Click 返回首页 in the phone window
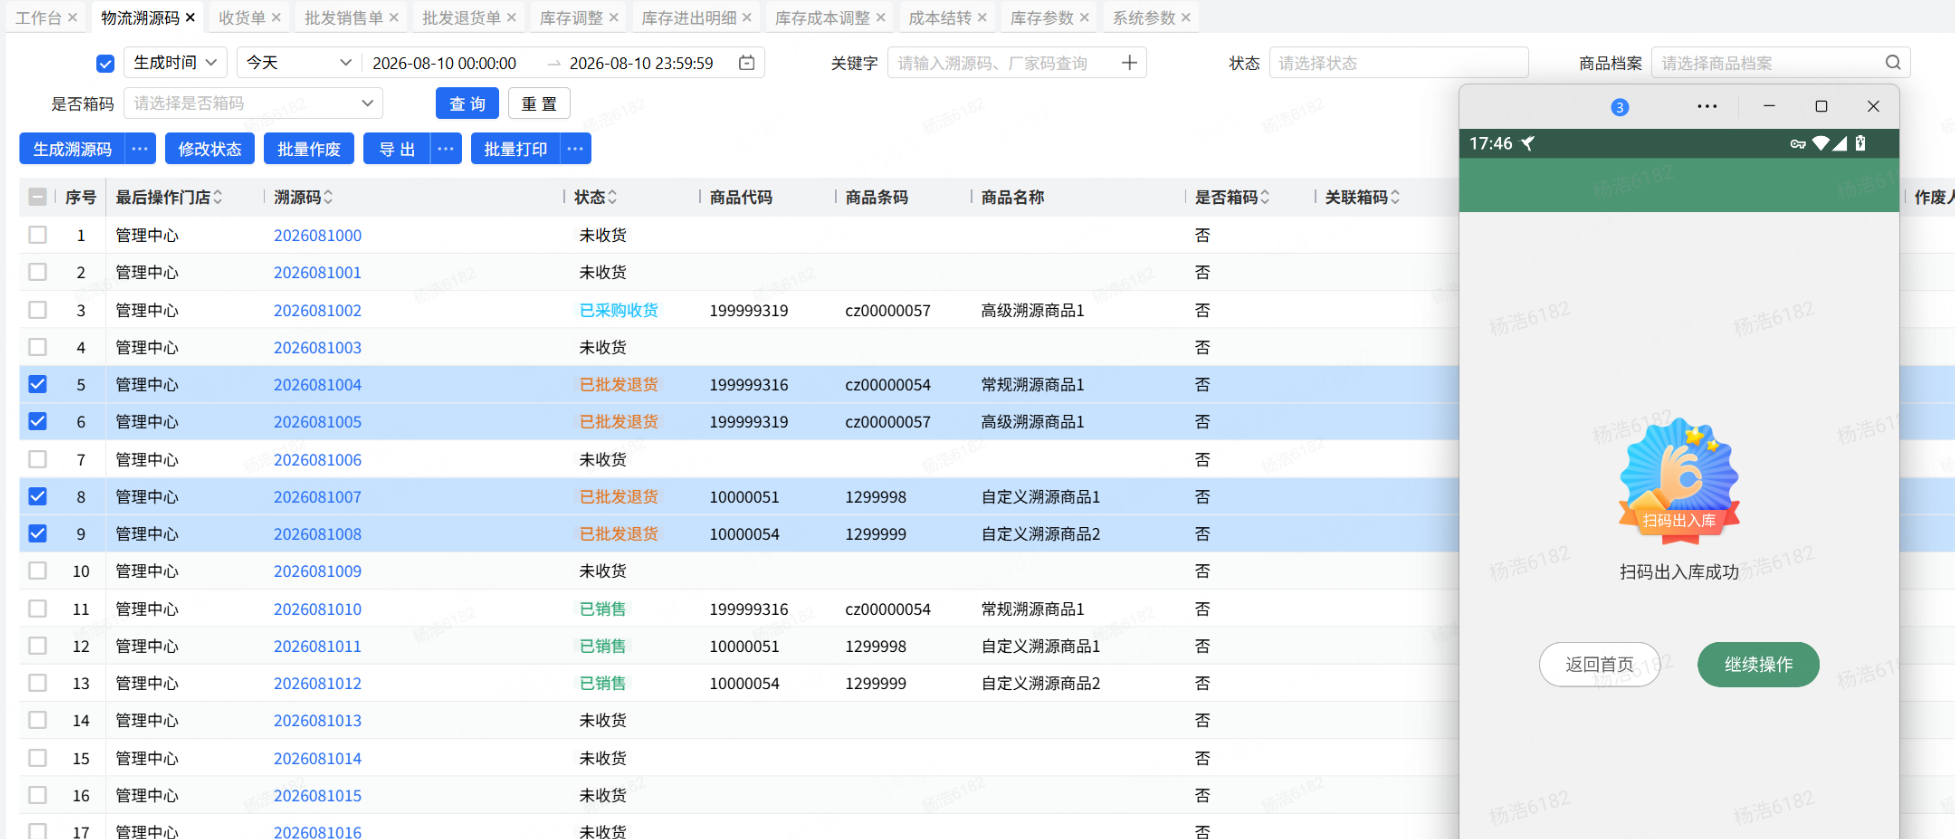Image resolution: width=1955 pixels, height=839 pixels. coord(1599,664)
